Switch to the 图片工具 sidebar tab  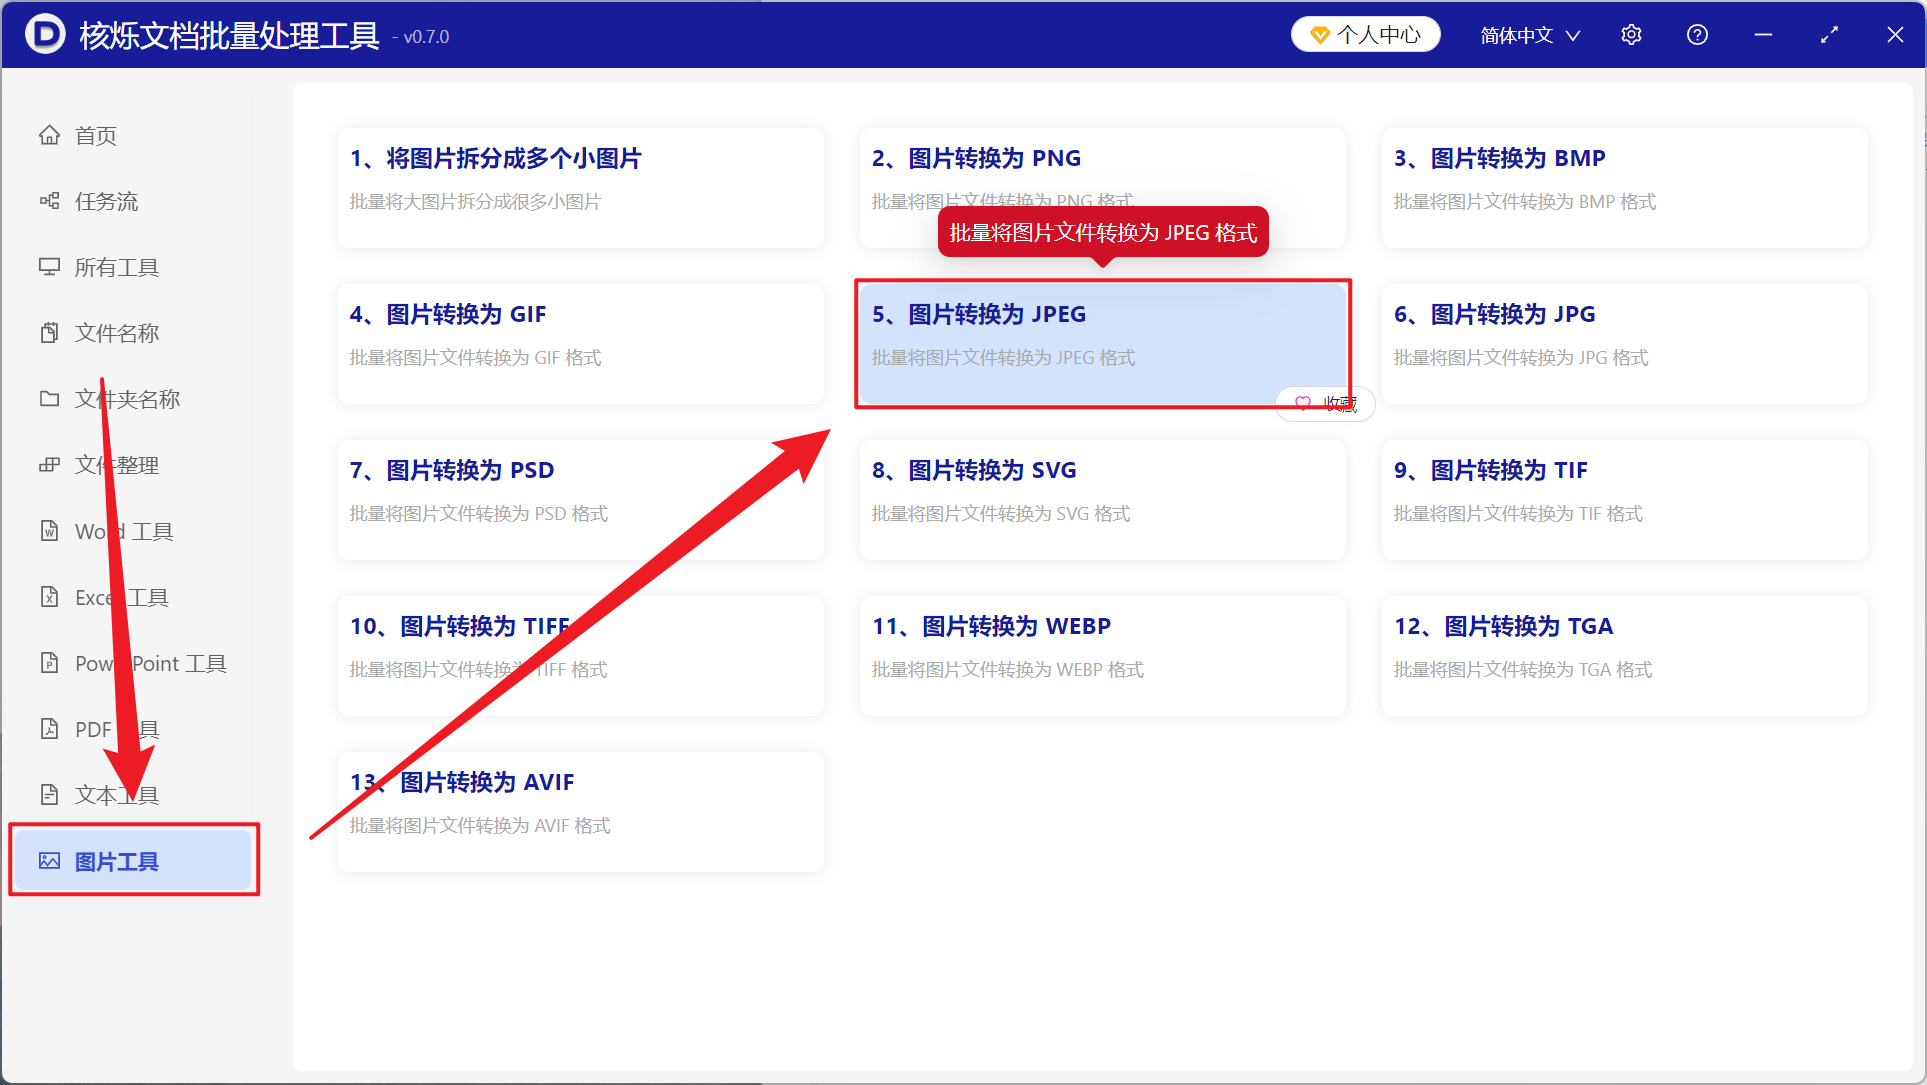coord(132,861)
